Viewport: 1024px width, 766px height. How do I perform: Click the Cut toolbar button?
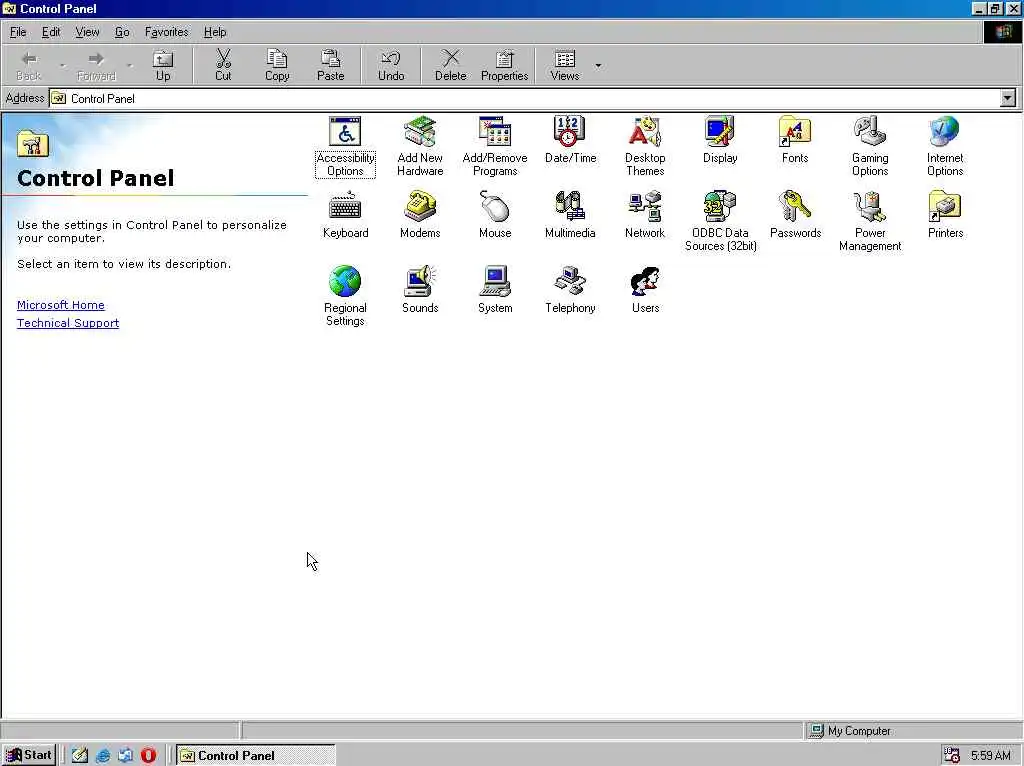point(223,66)
